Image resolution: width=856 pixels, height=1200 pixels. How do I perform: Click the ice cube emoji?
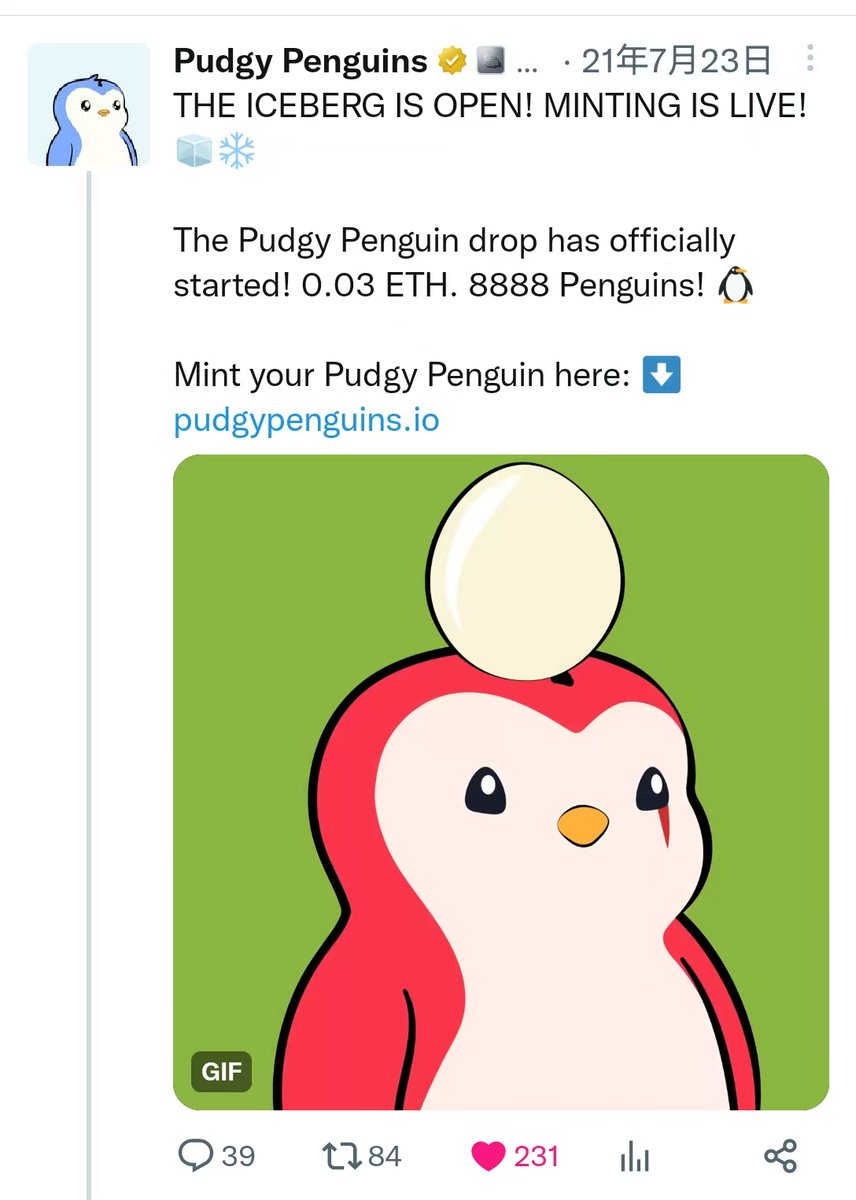click(x=193, y=151)
